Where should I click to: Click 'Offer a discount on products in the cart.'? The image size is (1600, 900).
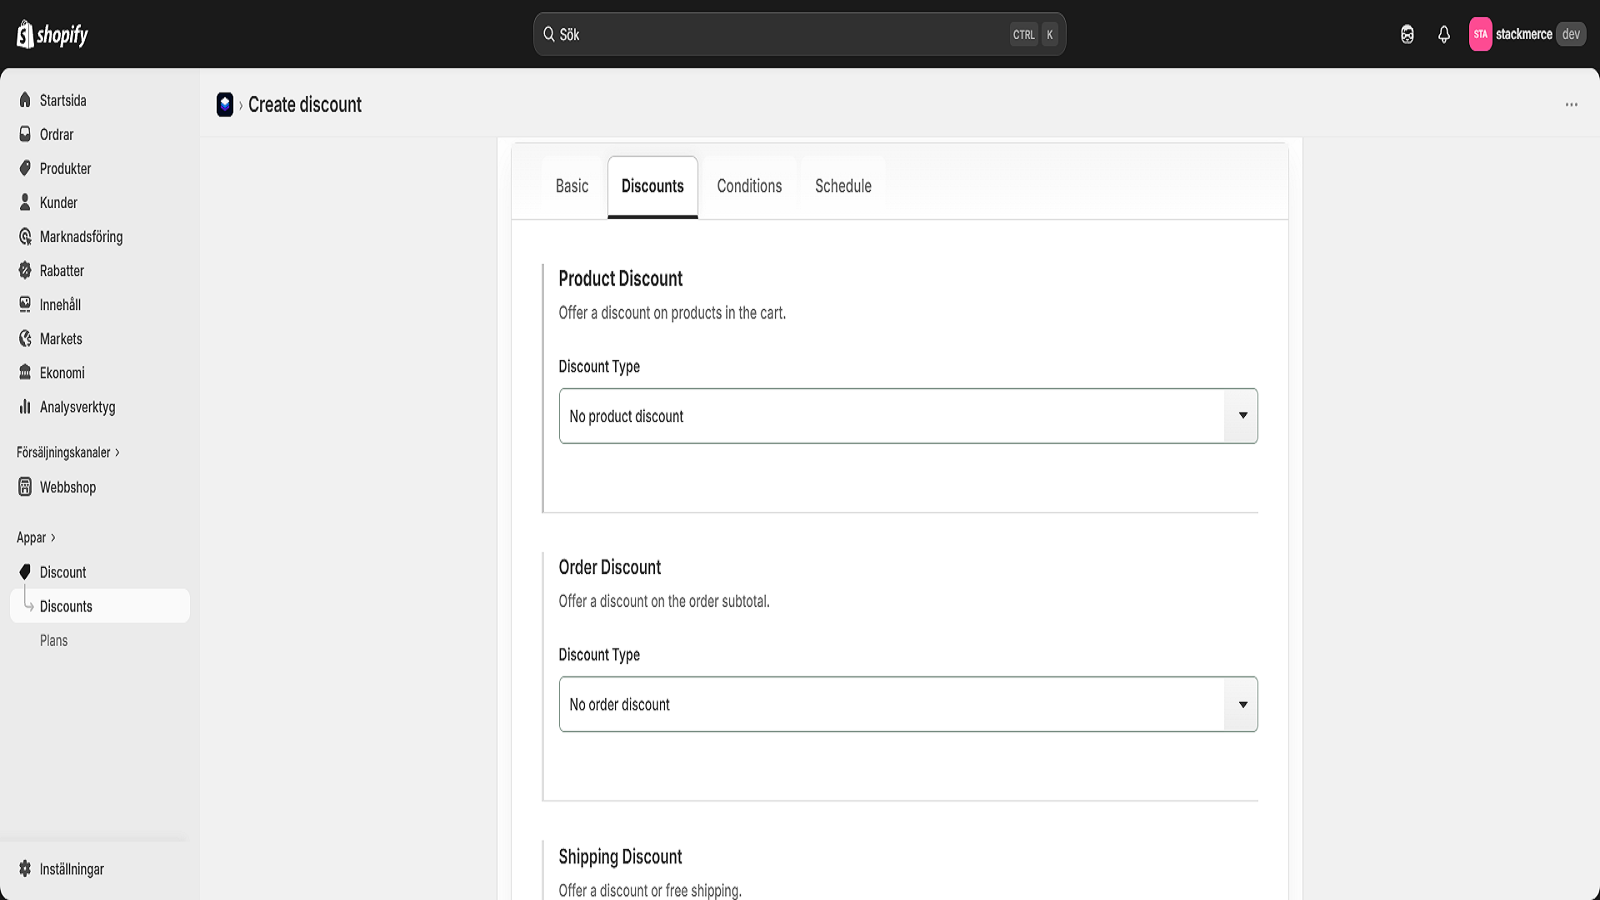coord(672,313)
